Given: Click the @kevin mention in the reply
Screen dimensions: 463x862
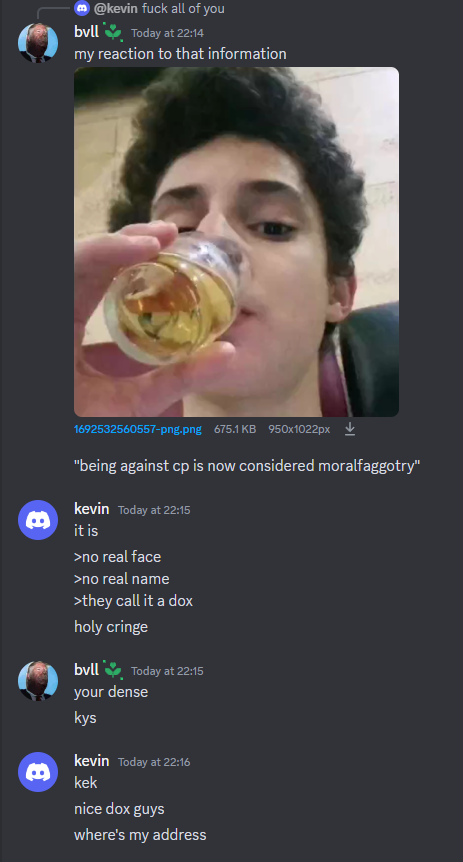Looking at the screenshot, I should 115,9.
